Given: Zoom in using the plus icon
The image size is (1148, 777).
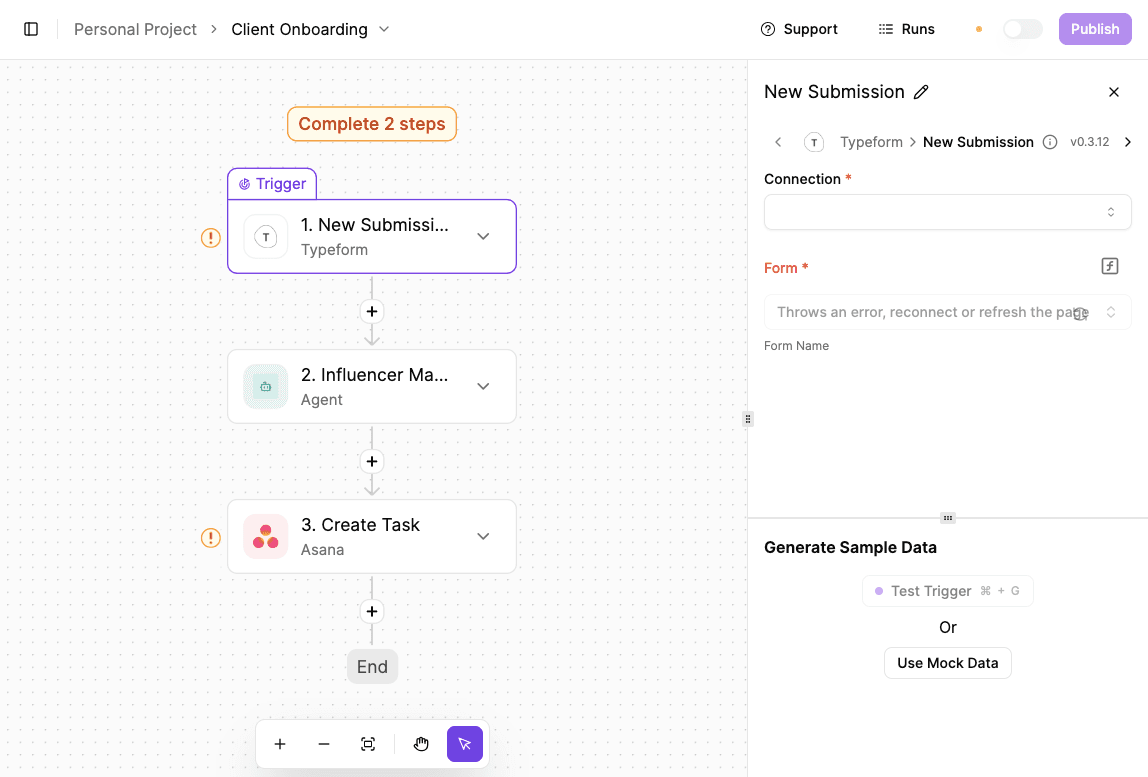Looking at the screenshot, I should coord(280,744).
